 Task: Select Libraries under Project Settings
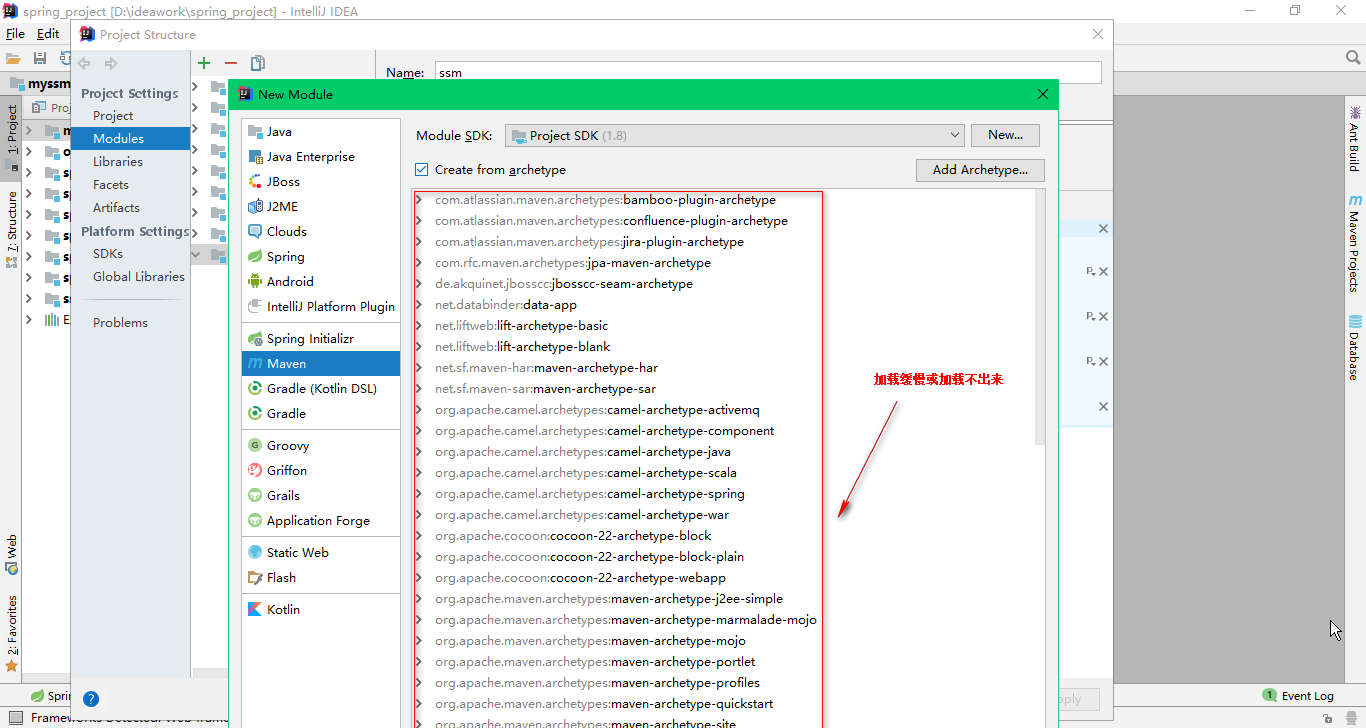(118, 162)
